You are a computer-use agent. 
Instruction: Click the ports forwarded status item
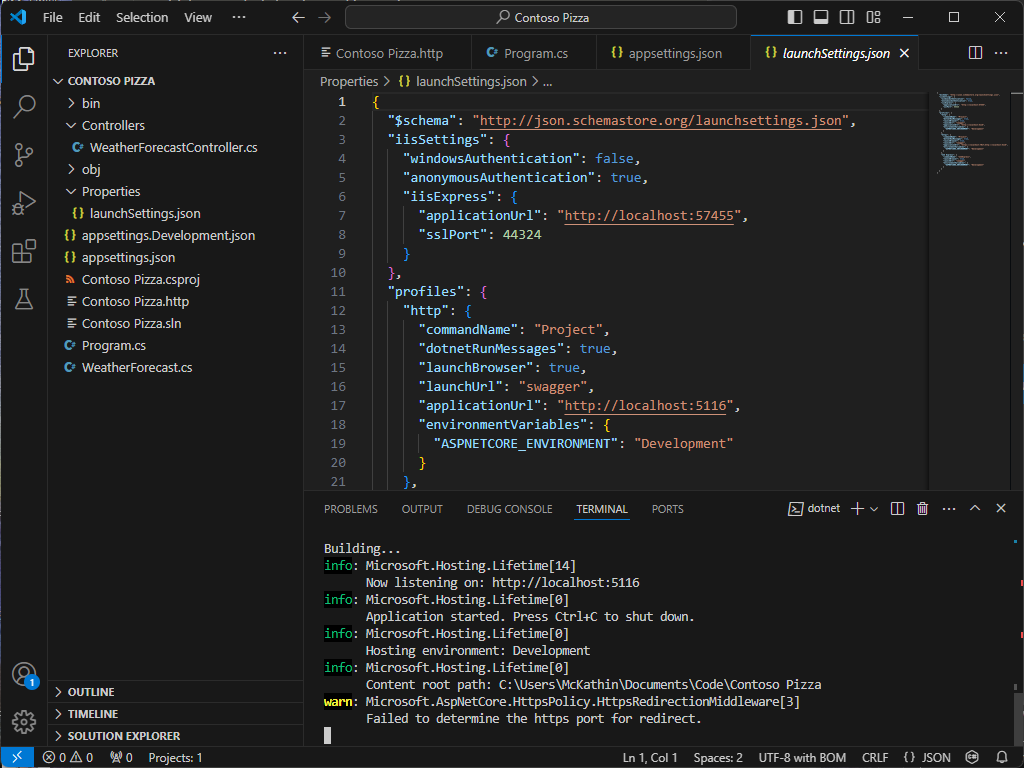(121, 758)
